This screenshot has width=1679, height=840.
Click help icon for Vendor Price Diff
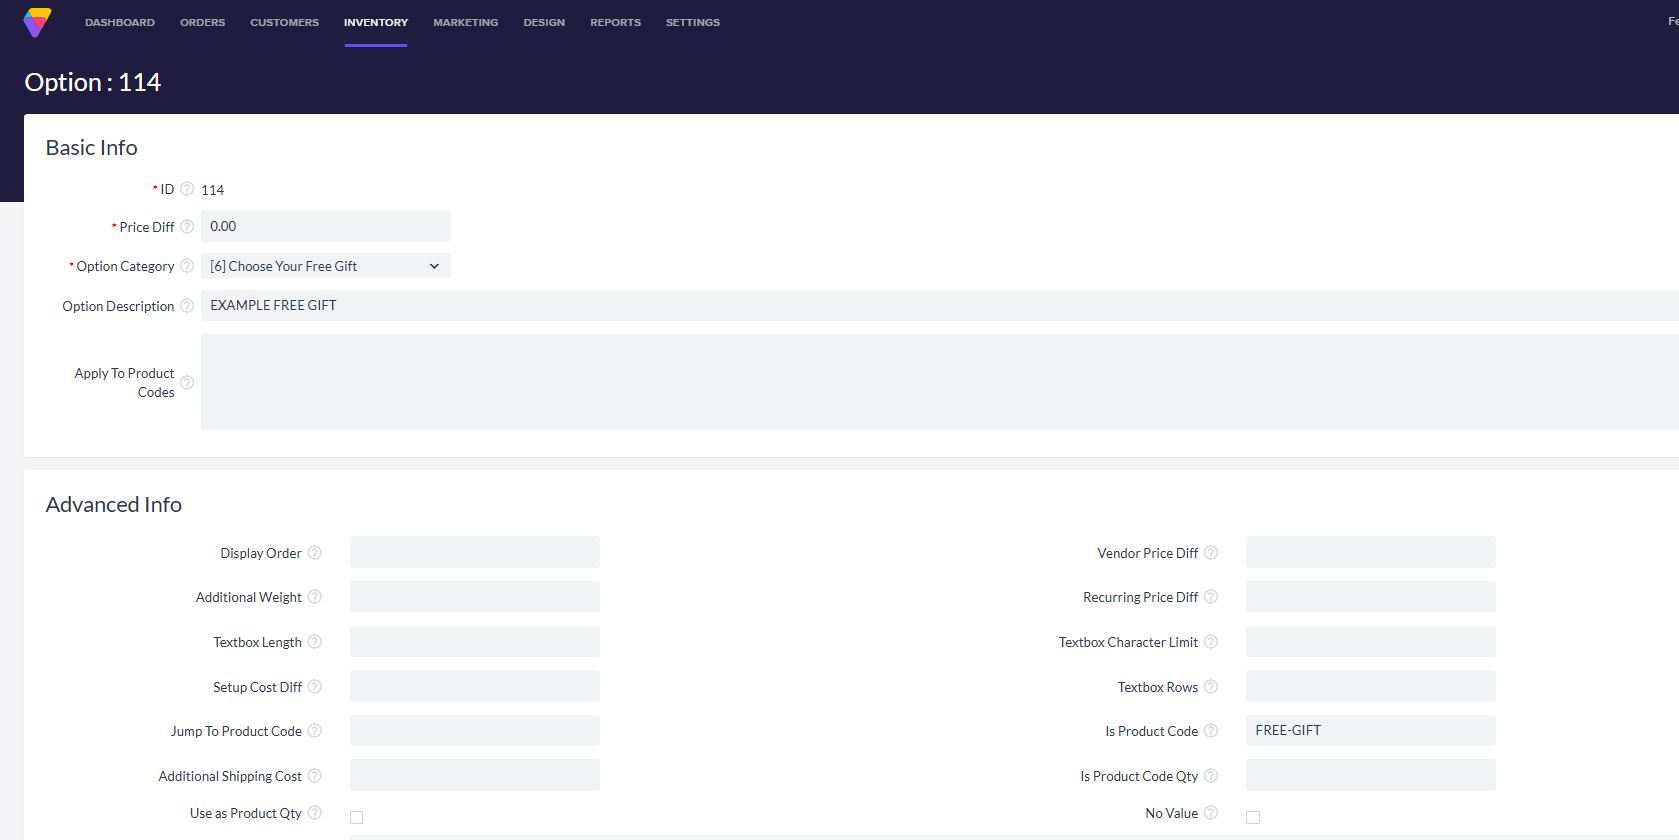(1211, 553)
